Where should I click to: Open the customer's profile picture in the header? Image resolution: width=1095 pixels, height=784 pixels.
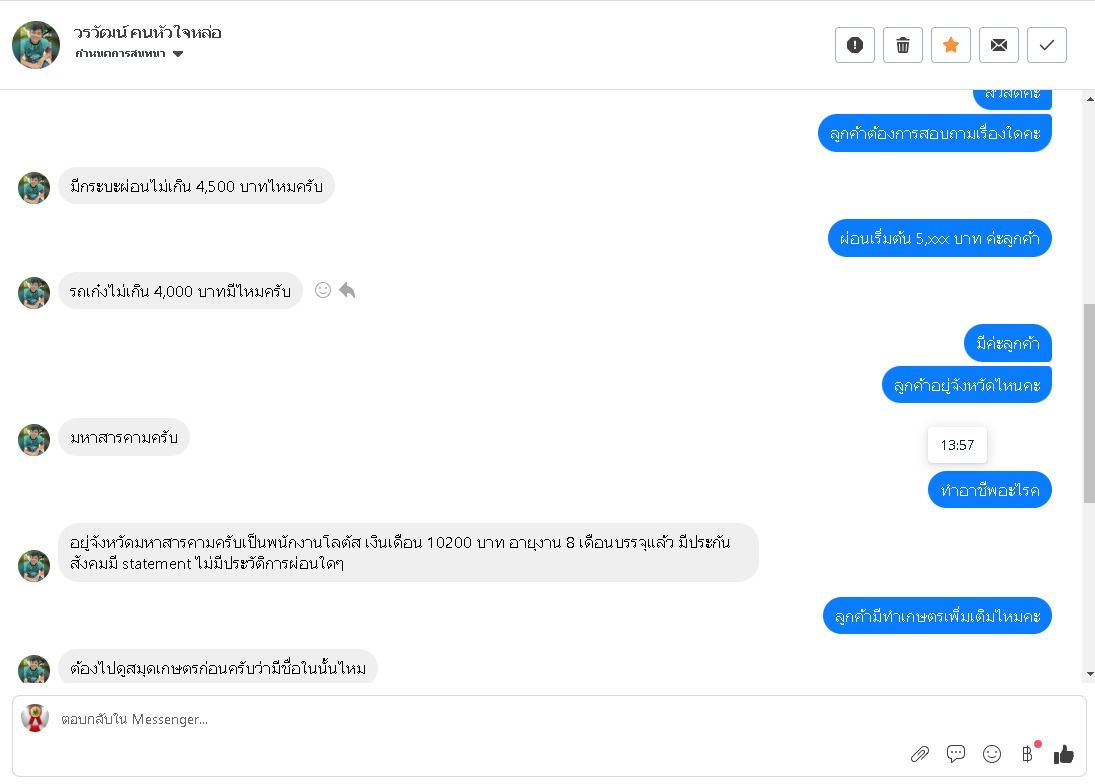pos(36,45)
